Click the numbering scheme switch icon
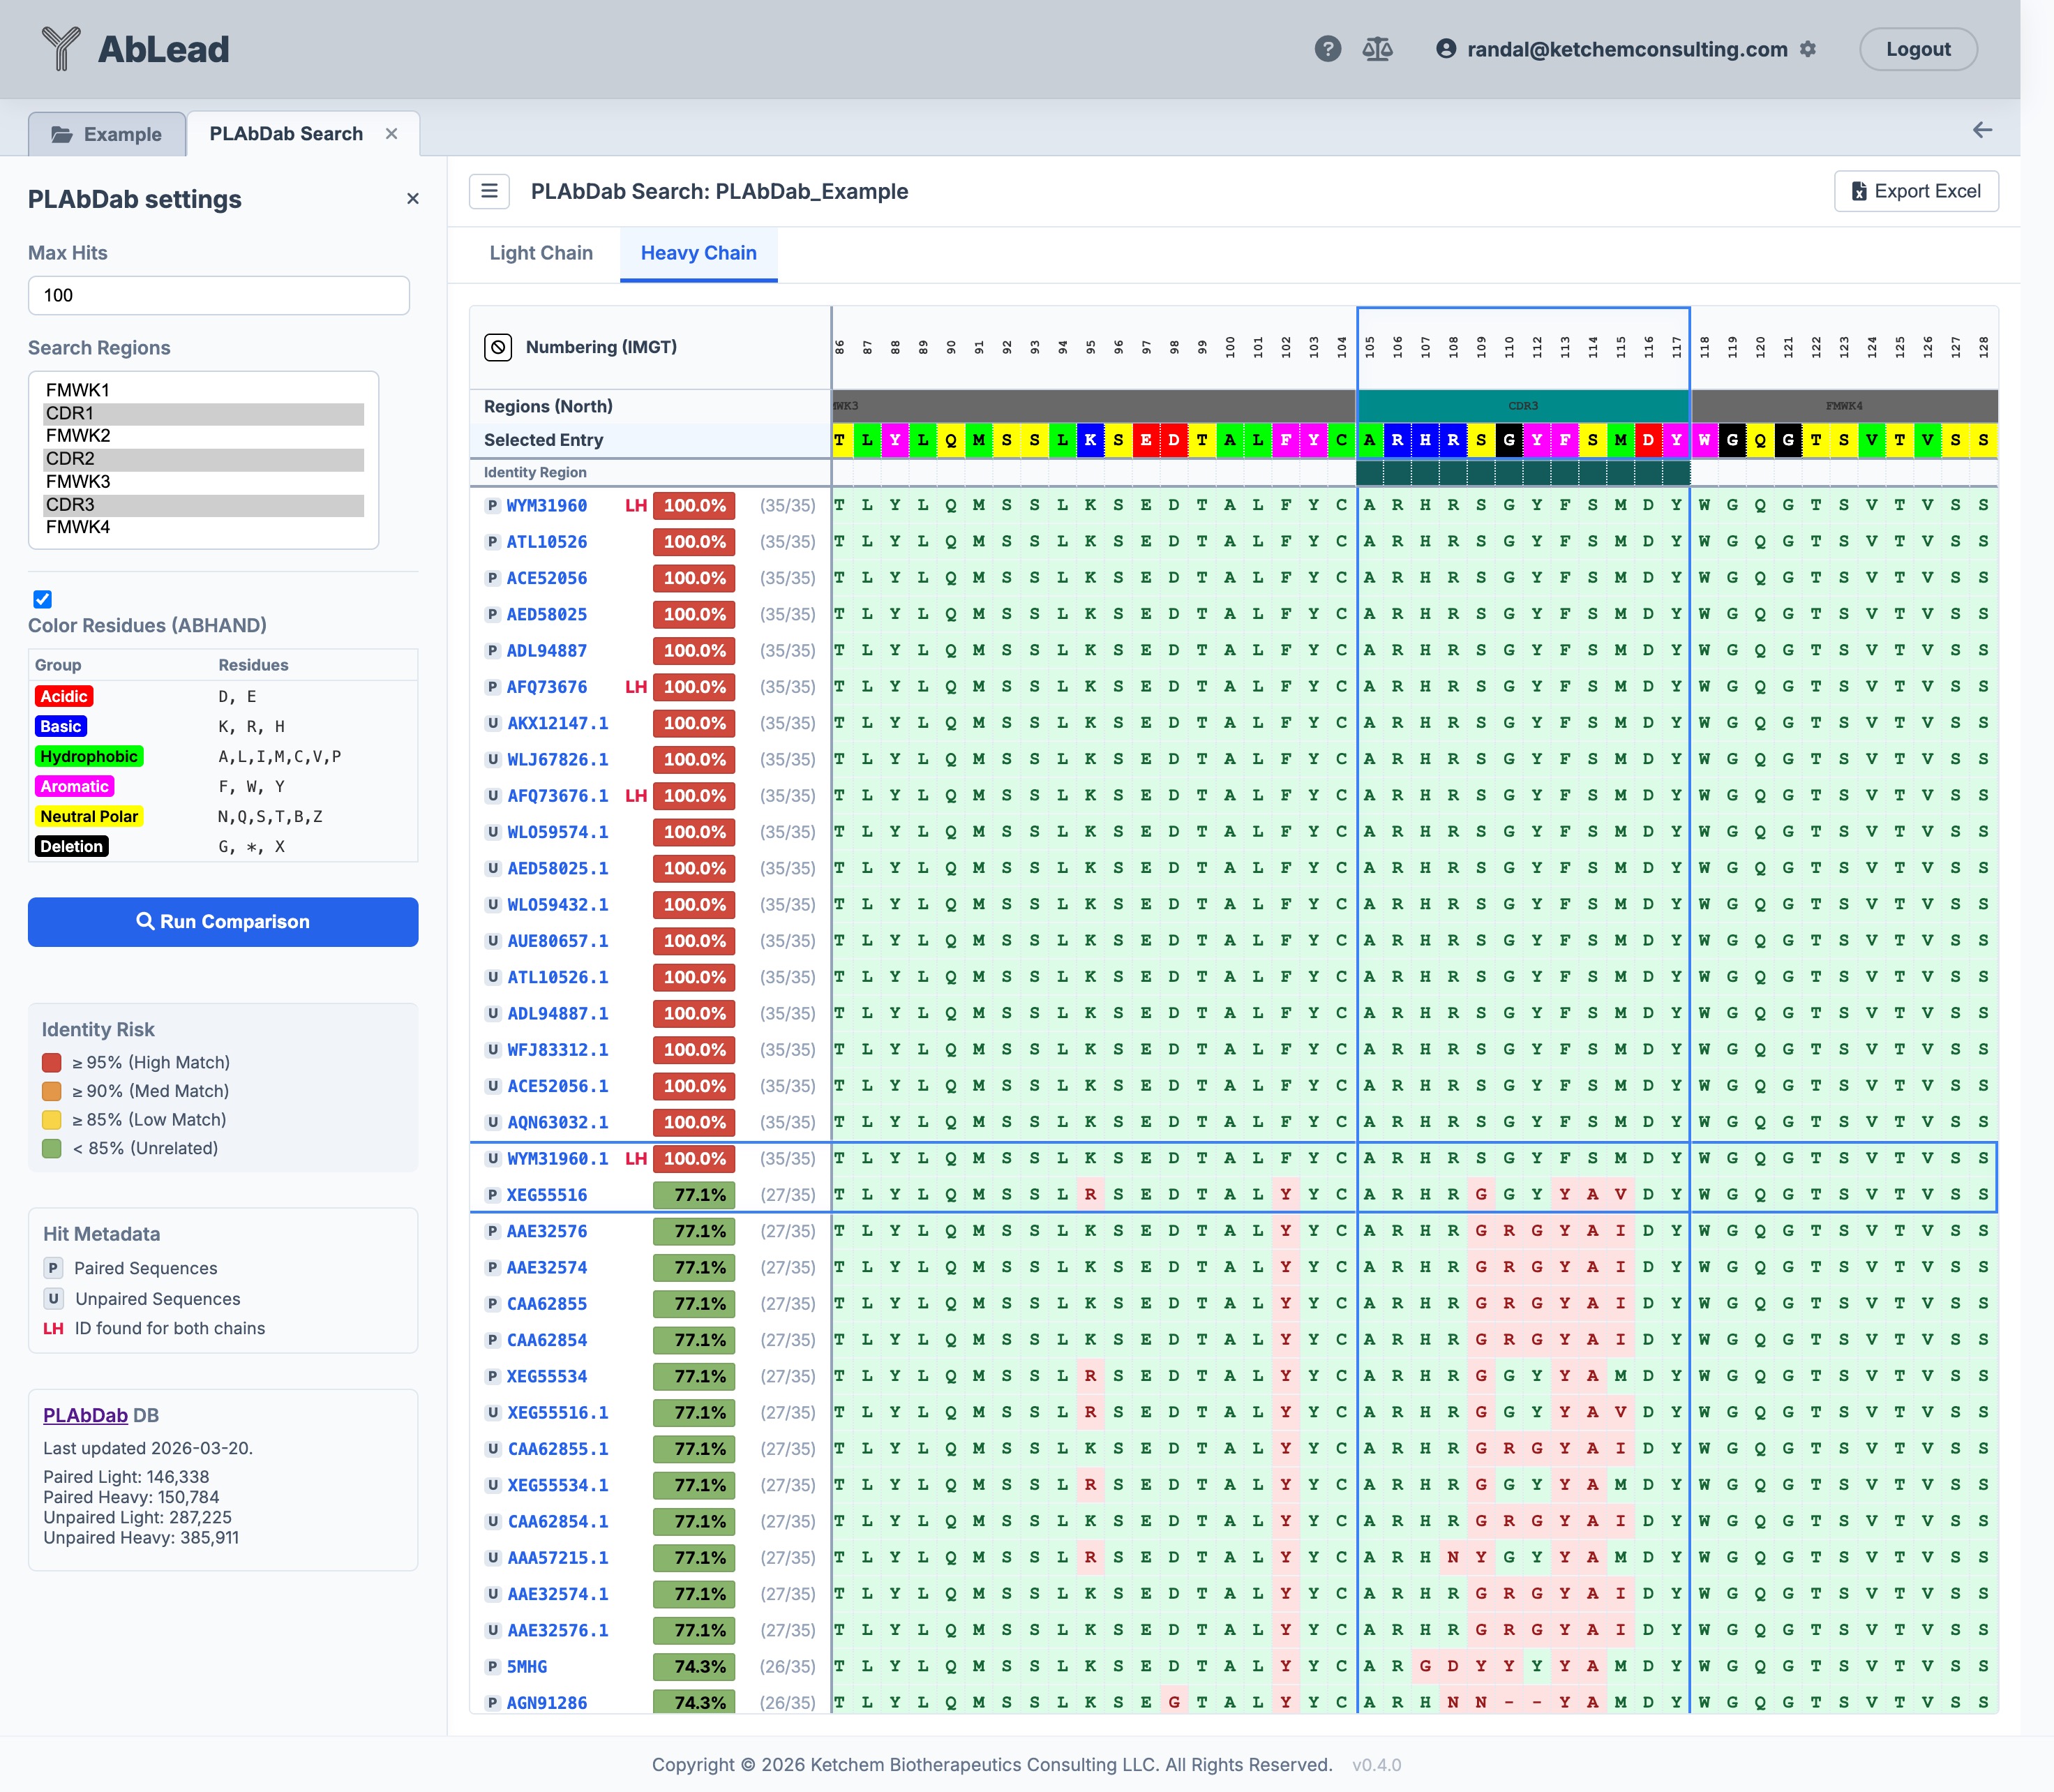The width and height of the screenshot is (2054, 1792). coord(498,347)
